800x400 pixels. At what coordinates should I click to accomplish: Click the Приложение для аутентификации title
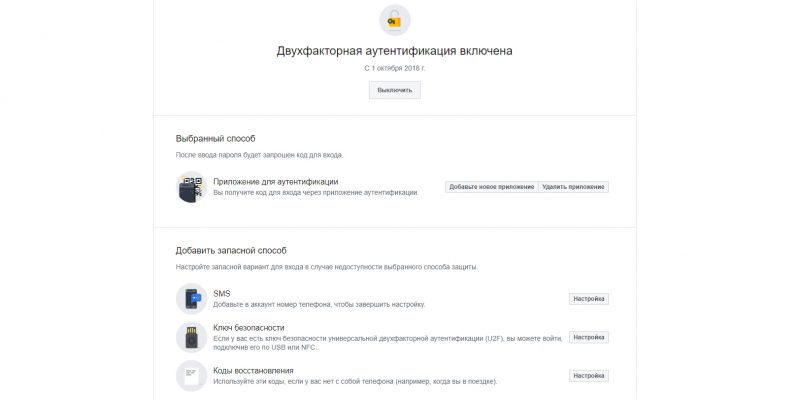point(276,181)
